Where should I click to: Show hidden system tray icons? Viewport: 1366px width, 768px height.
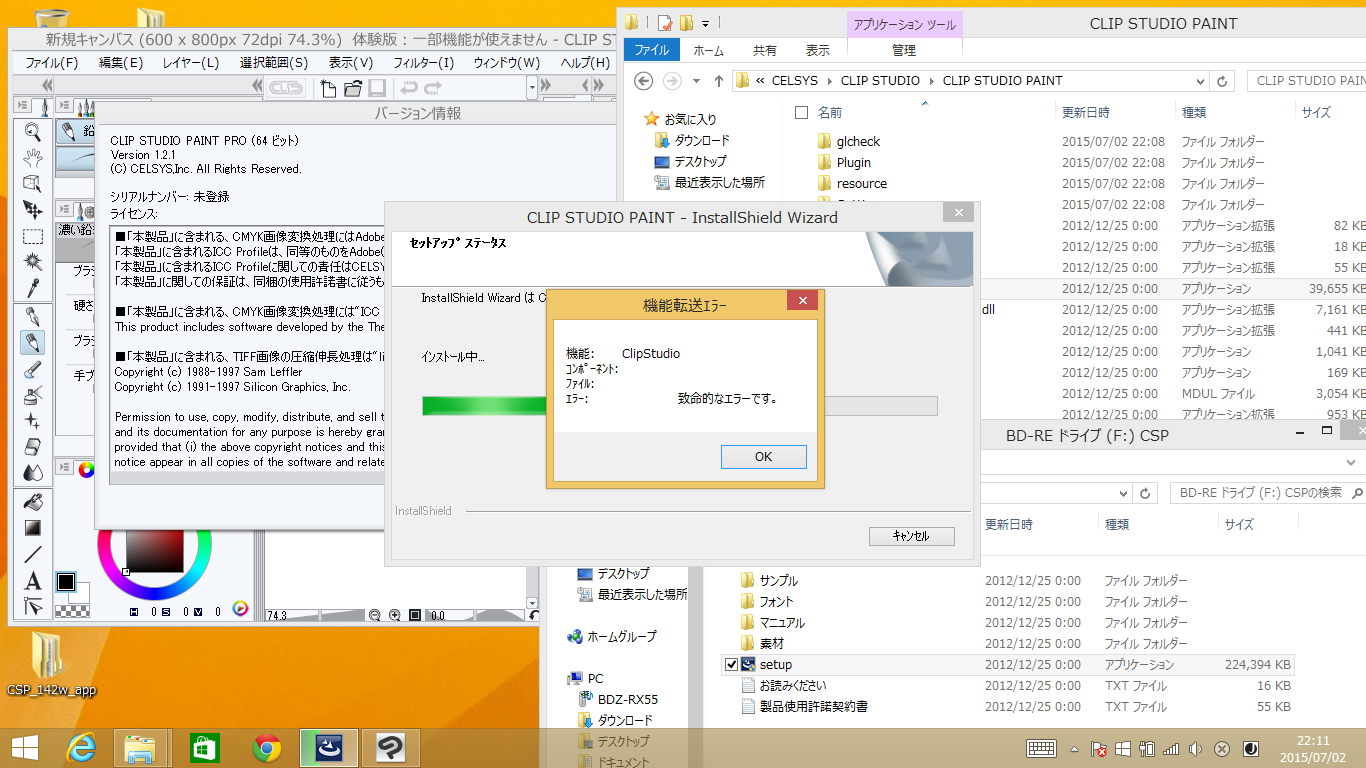click(1075, 749)
